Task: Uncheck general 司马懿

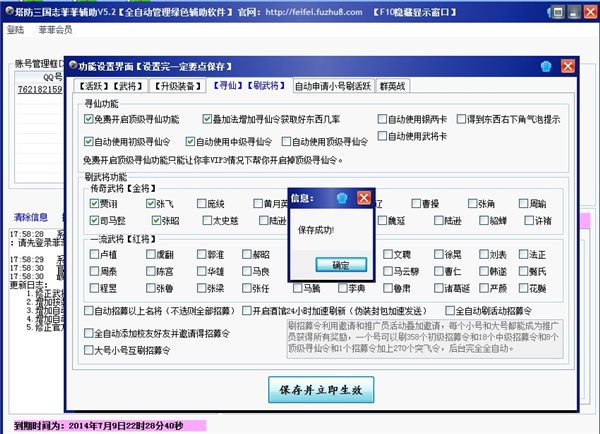Action: (94, 220)
